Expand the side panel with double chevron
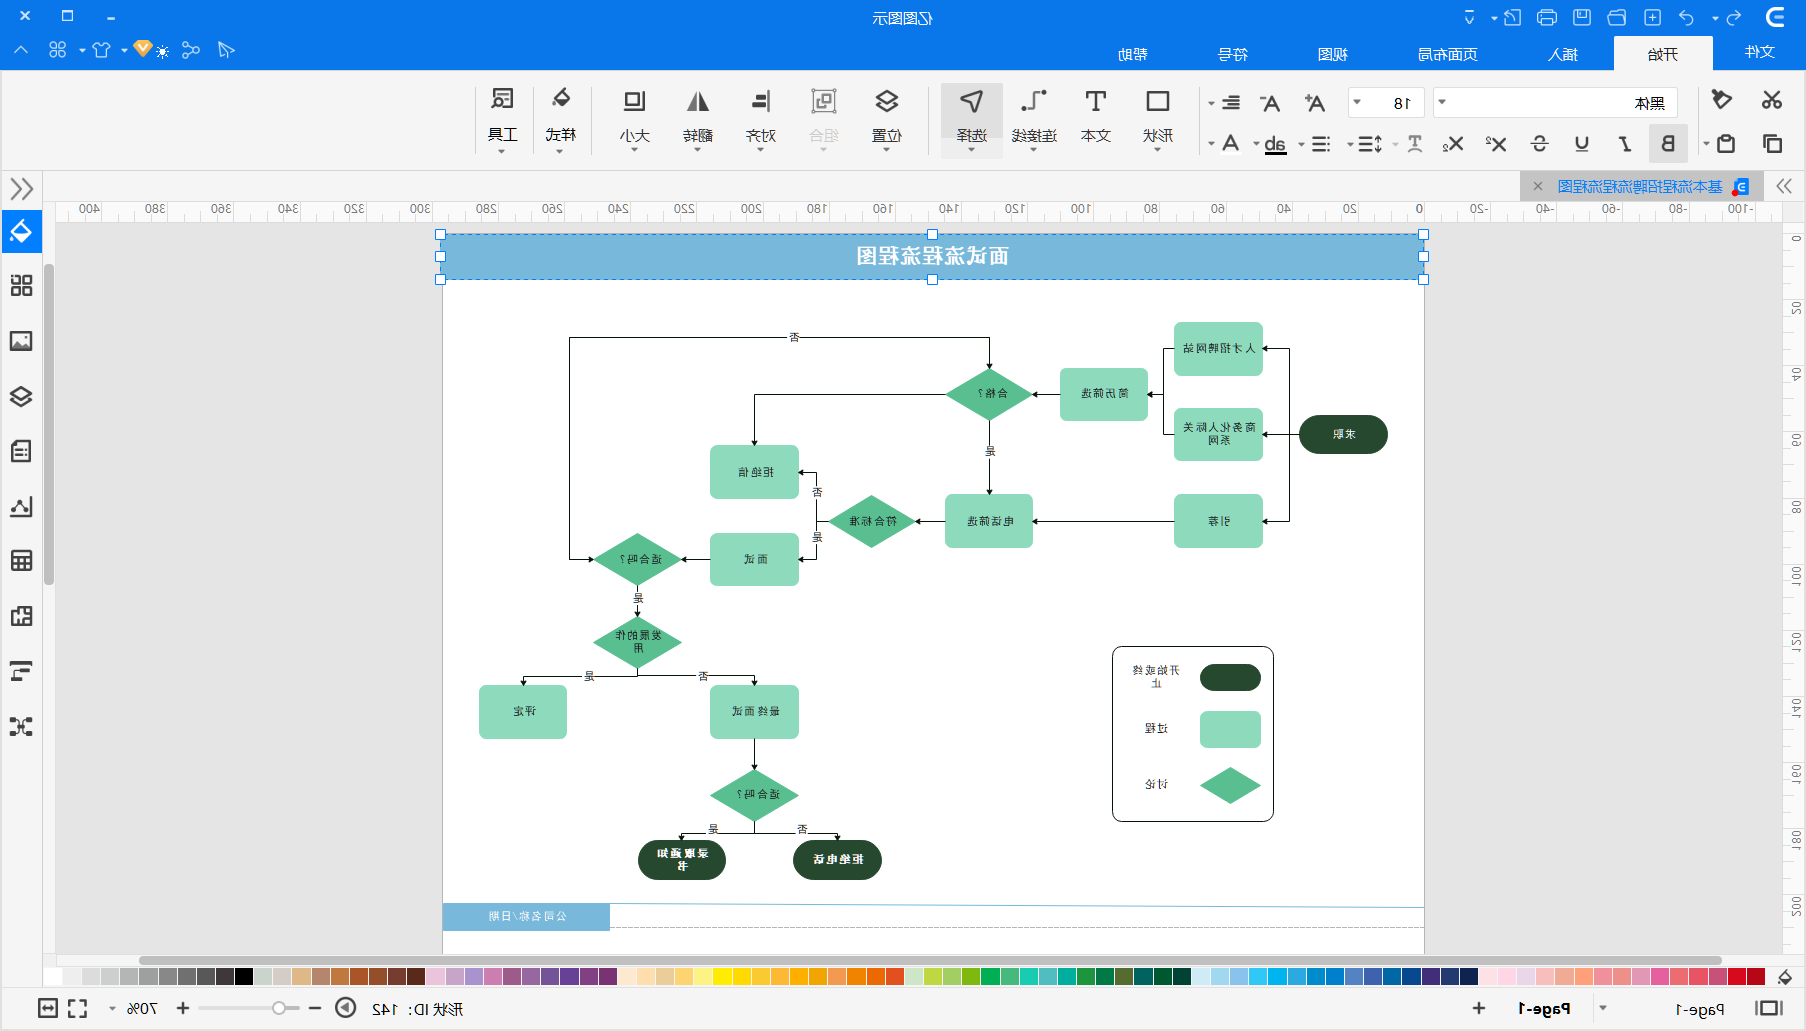Viewport: 1806px width, 1031px height. click(21, 188)
